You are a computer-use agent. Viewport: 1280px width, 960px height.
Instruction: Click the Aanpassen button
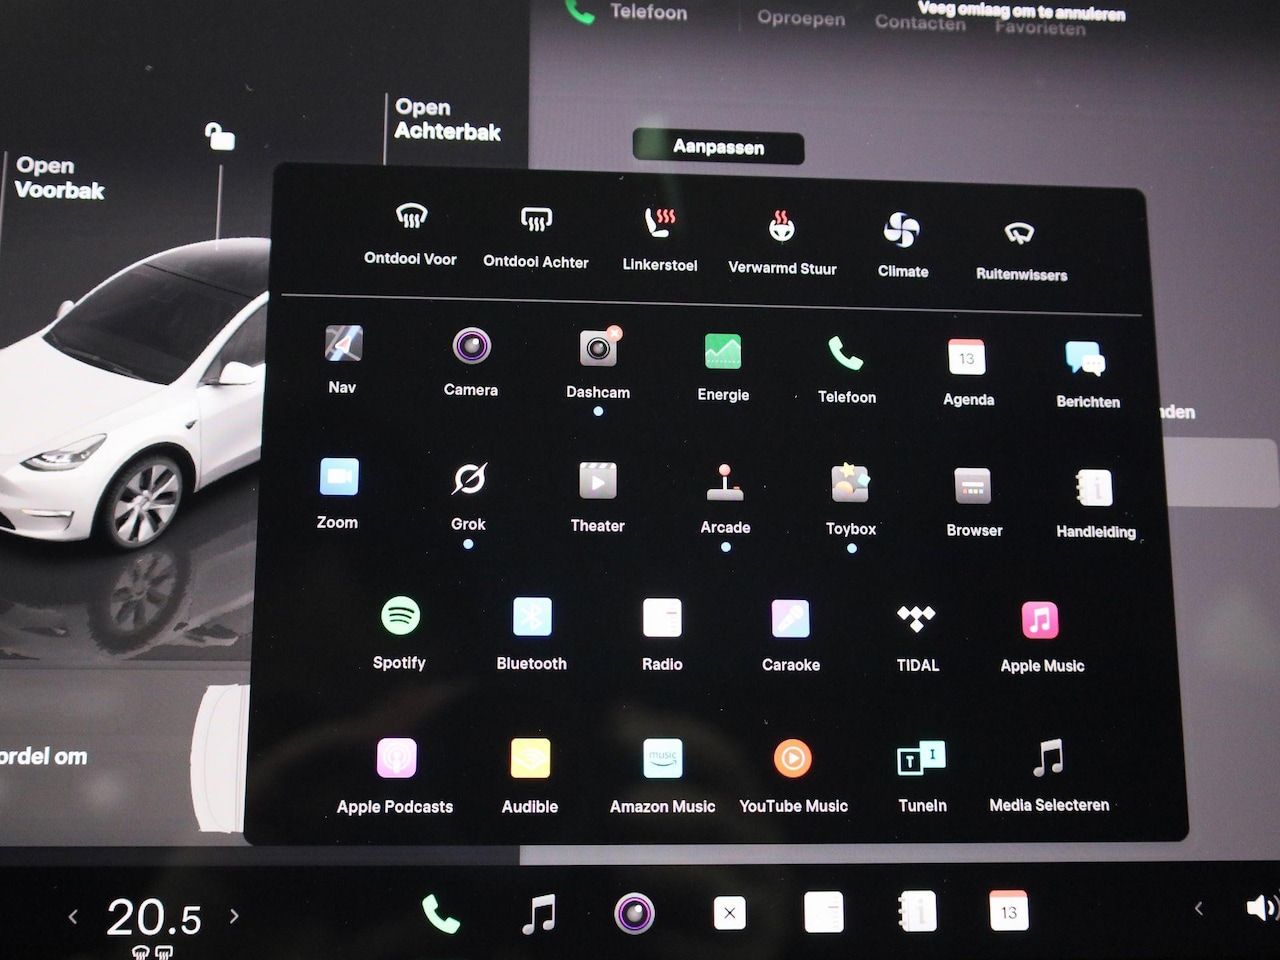(719, 147)
